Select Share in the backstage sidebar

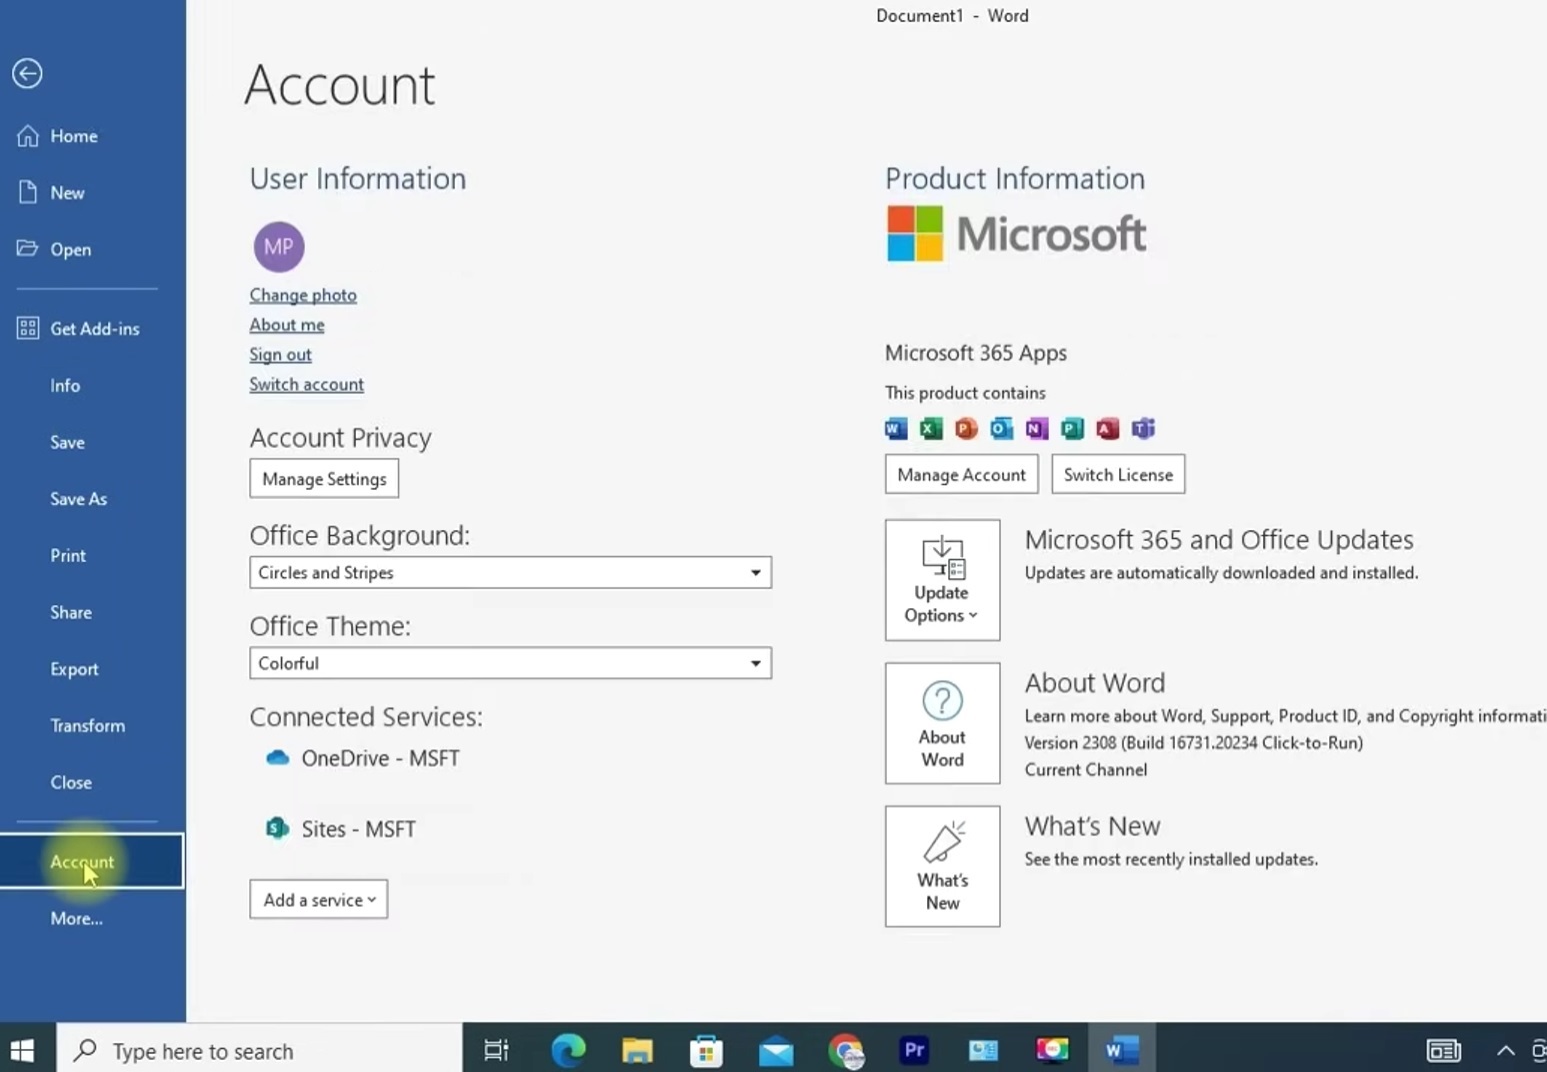(71, 612)
